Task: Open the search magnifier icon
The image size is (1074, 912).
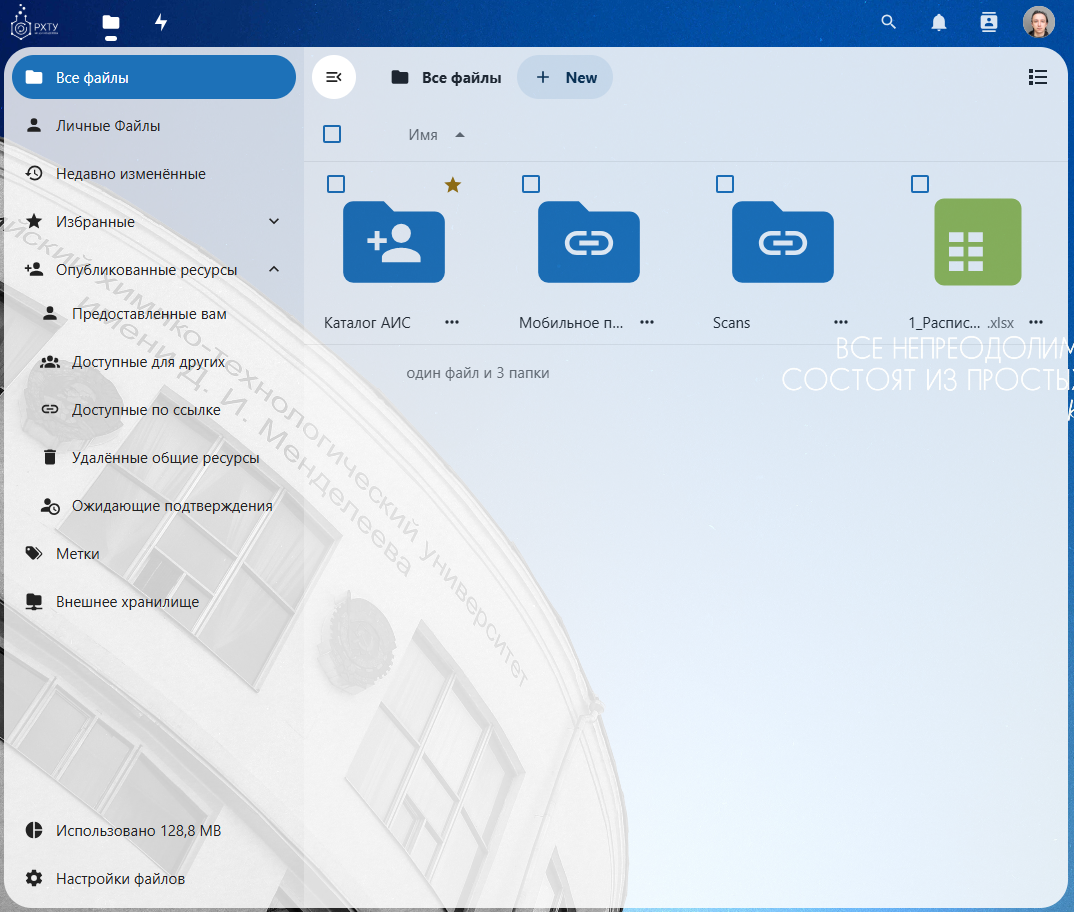Action: coord(888,22)
